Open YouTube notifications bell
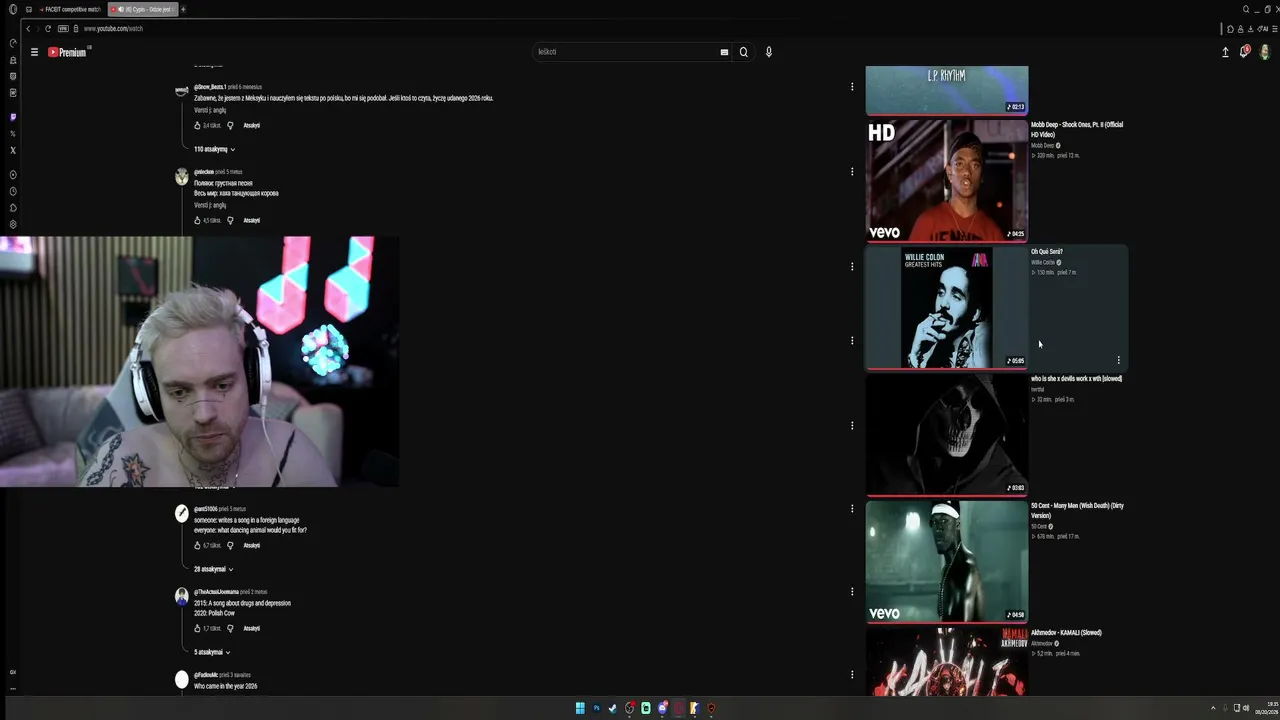1280x720 pixels. [1244, 51]
